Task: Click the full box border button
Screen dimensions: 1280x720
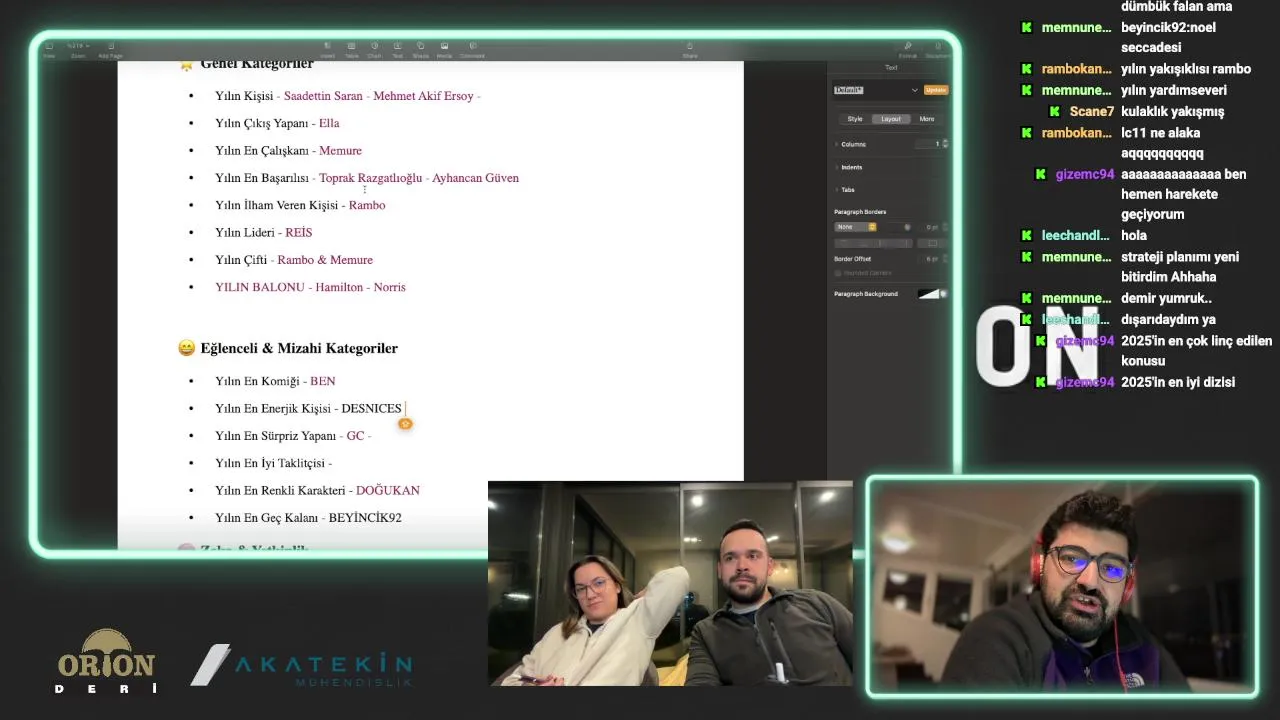Action: 932,243
